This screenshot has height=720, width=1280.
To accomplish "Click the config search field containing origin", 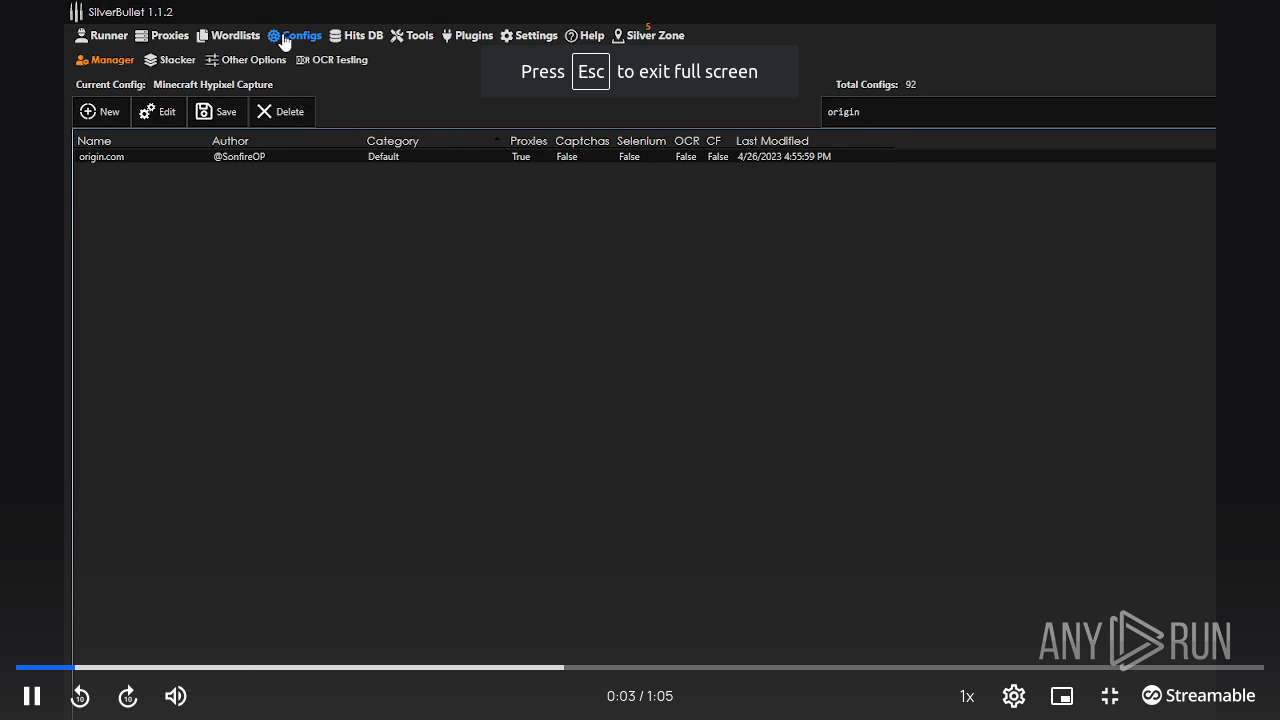I will (x=1018, y=112).
